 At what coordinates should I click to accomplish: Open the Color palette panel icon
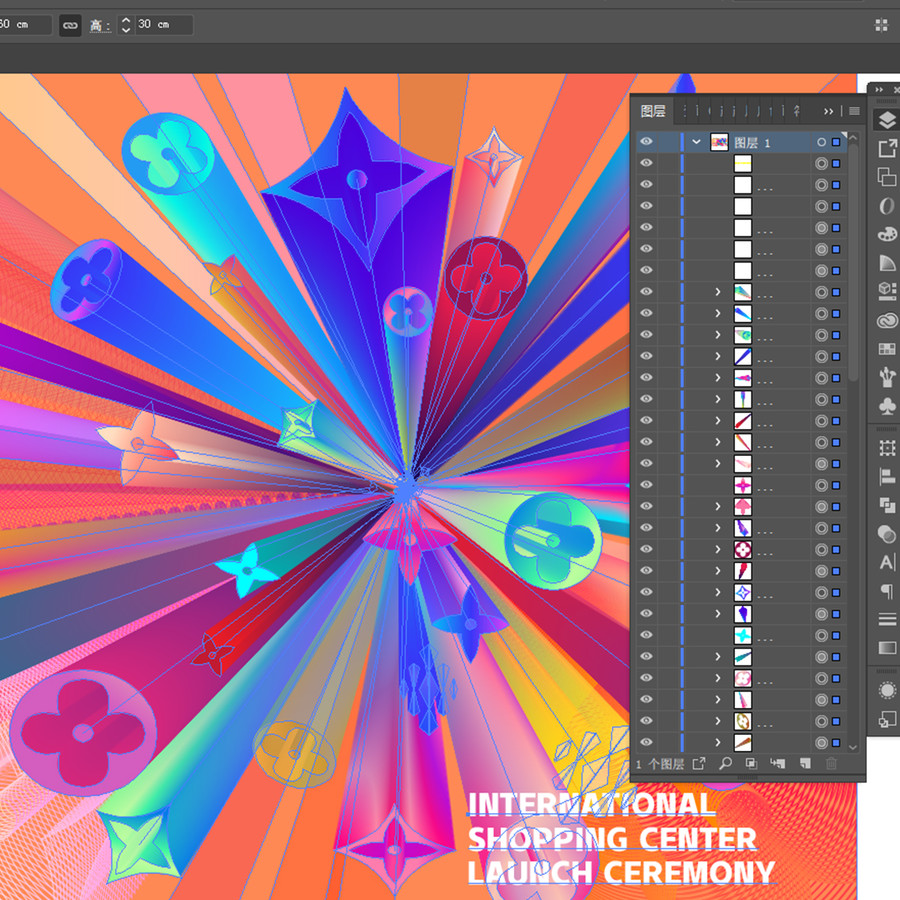(887, 234)
